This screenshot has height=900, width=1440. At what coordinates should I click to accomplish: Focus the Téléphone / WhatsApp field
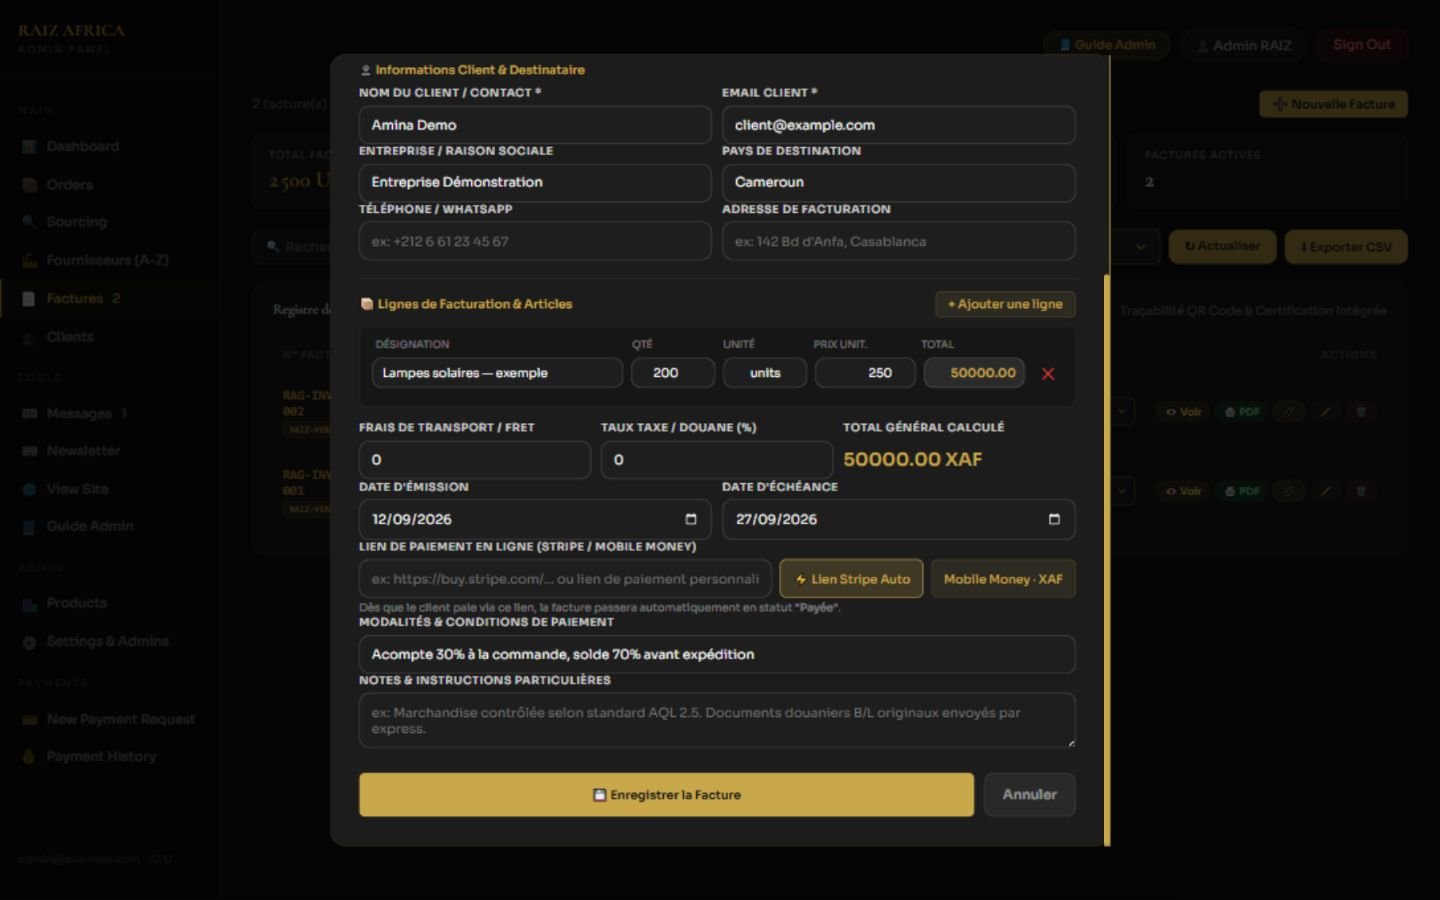(535, 241)
